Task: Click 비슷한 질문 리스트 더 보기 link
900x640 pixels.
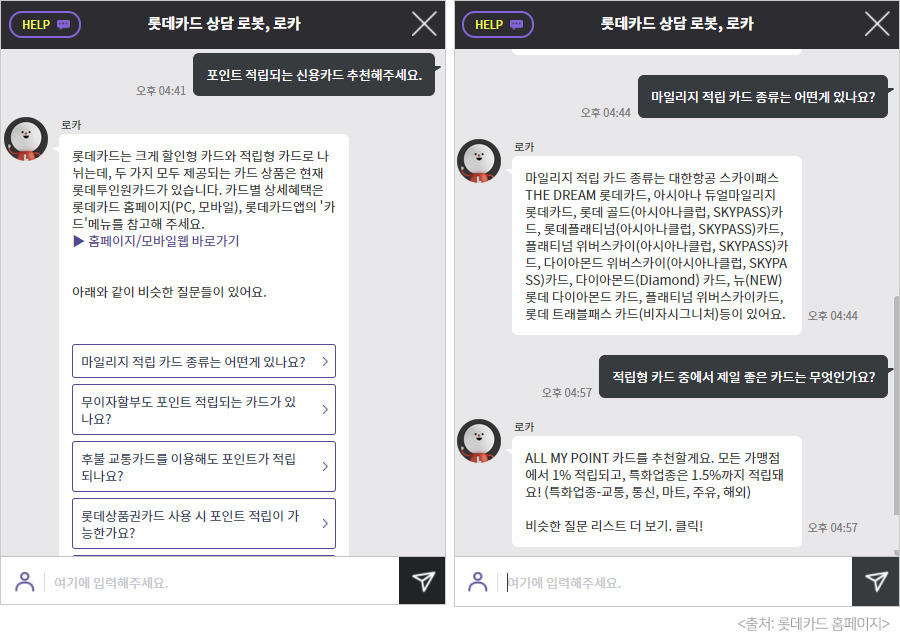Action: (614, 526)
